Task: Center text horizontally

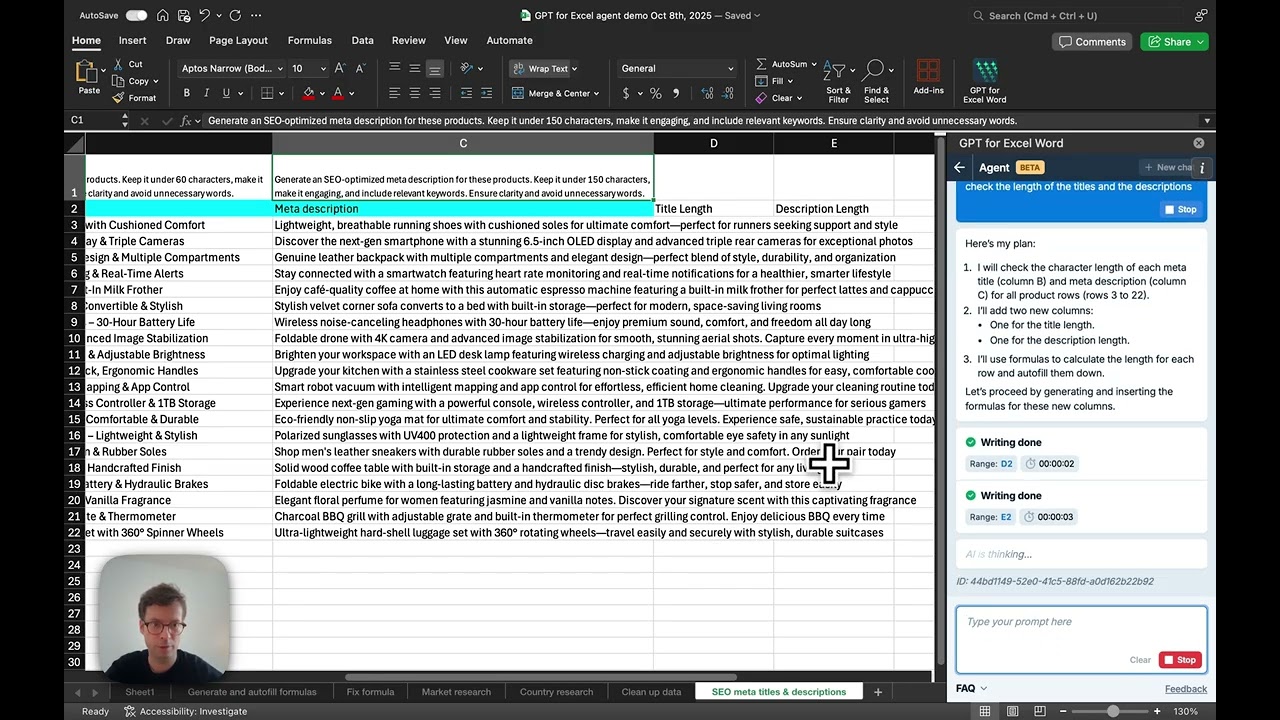Action: tap(414, 93)
